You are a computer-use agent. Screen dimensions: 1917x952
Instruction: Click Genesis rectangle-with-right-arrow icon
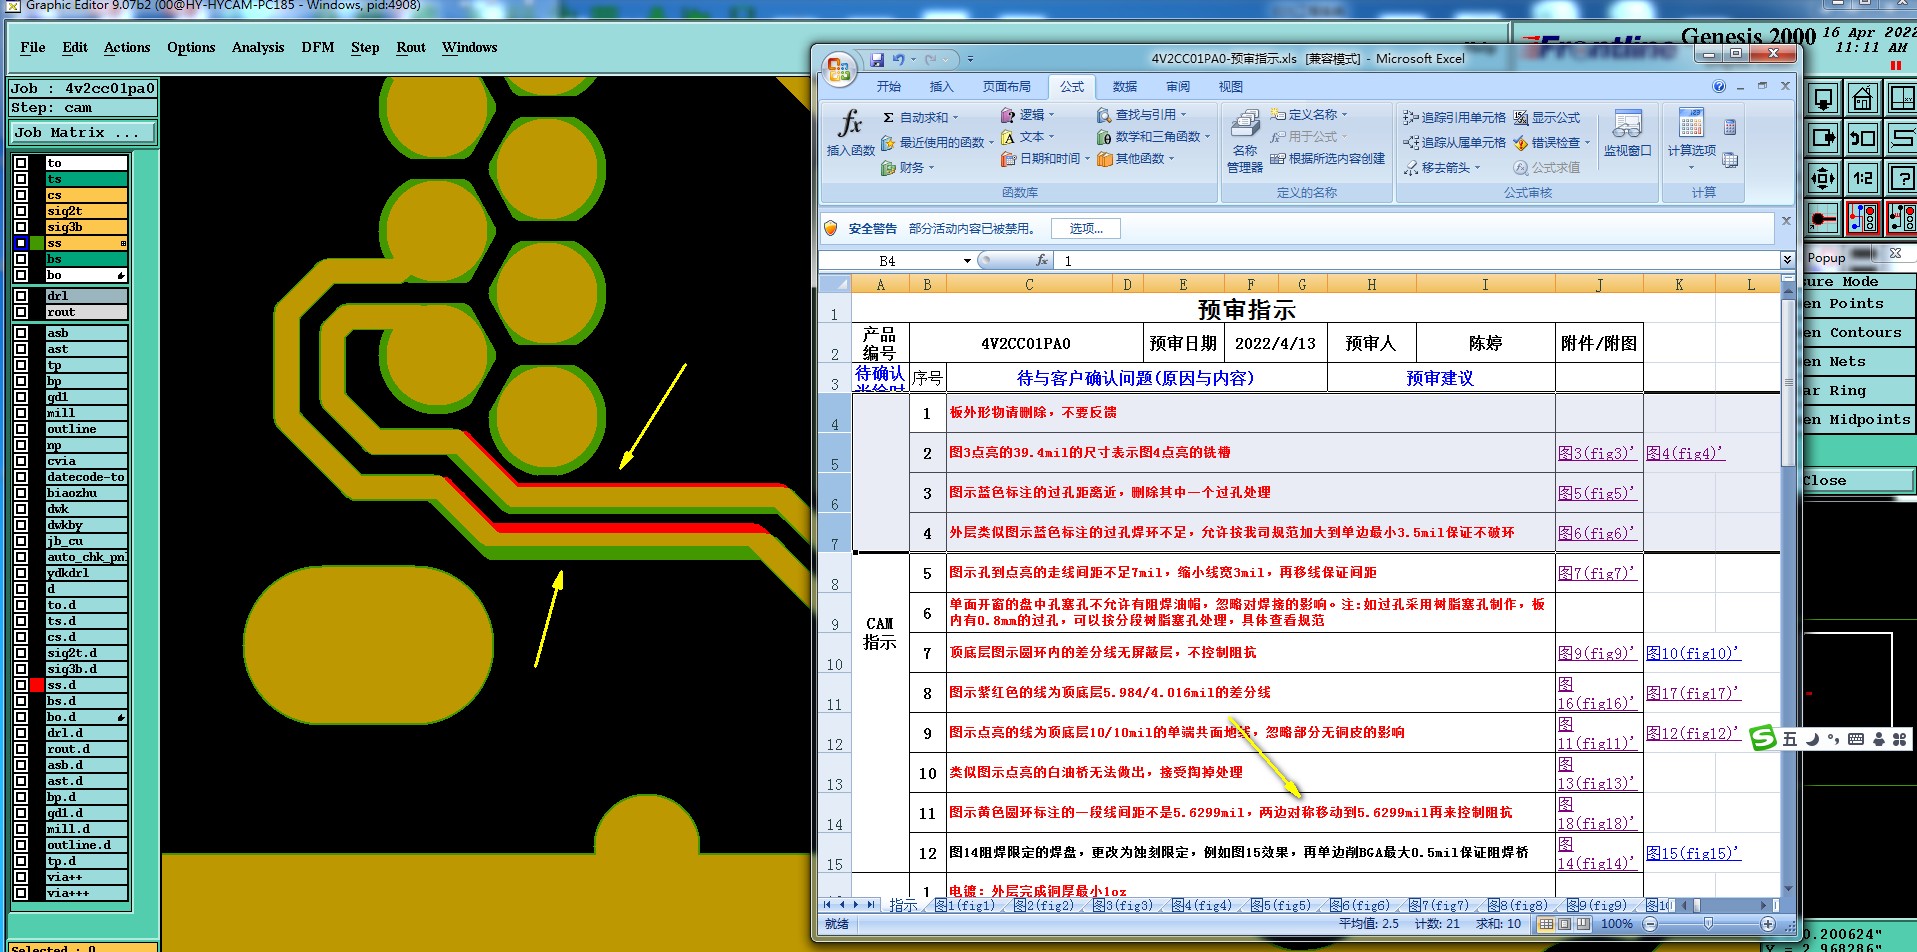pyautogui.click(x=1823, y=138)
